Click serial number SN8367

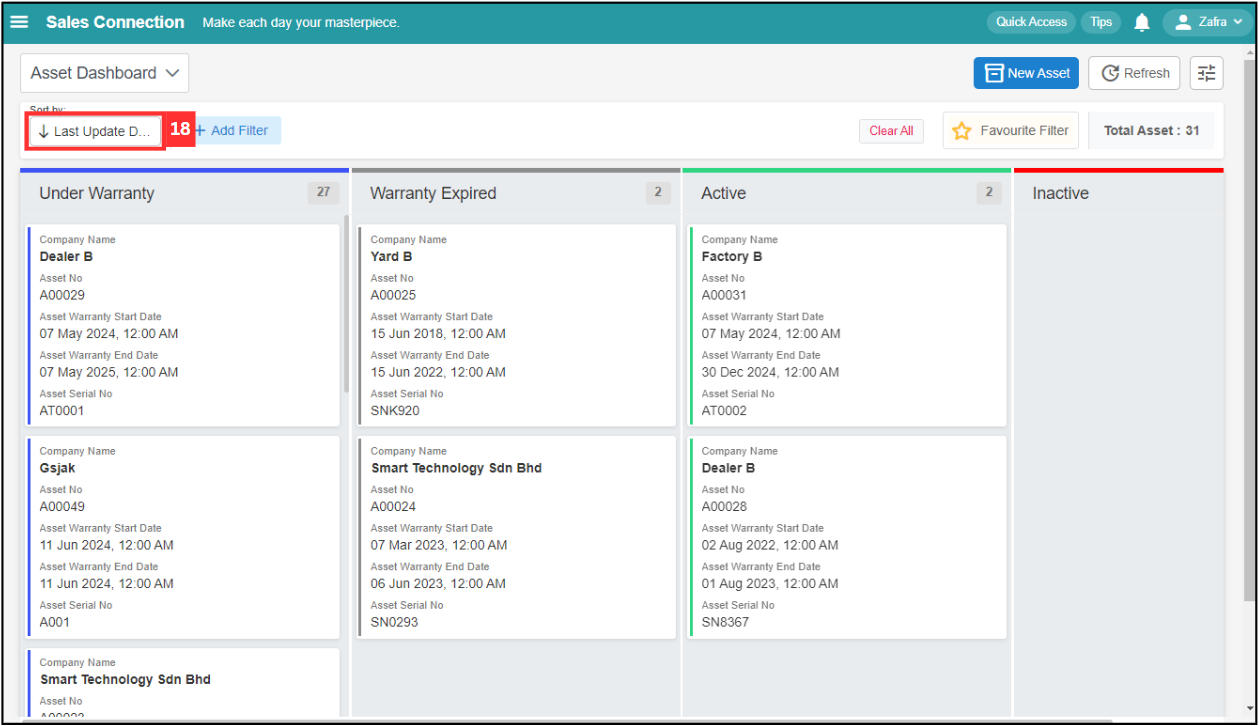point(725,622)
